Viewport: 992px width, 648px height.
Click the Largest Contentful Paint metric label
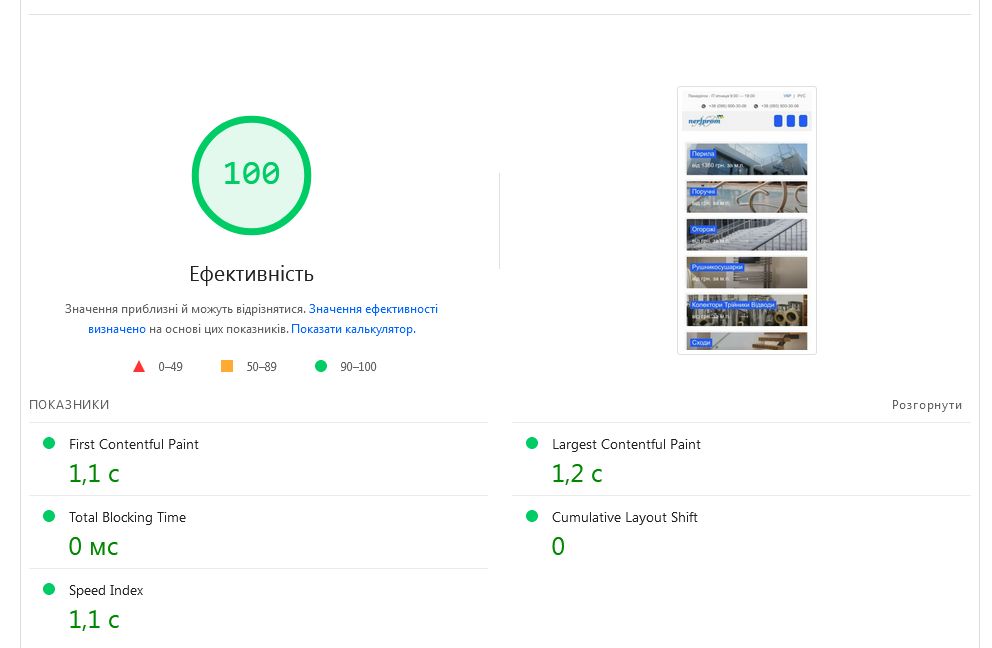click(626, 444)
